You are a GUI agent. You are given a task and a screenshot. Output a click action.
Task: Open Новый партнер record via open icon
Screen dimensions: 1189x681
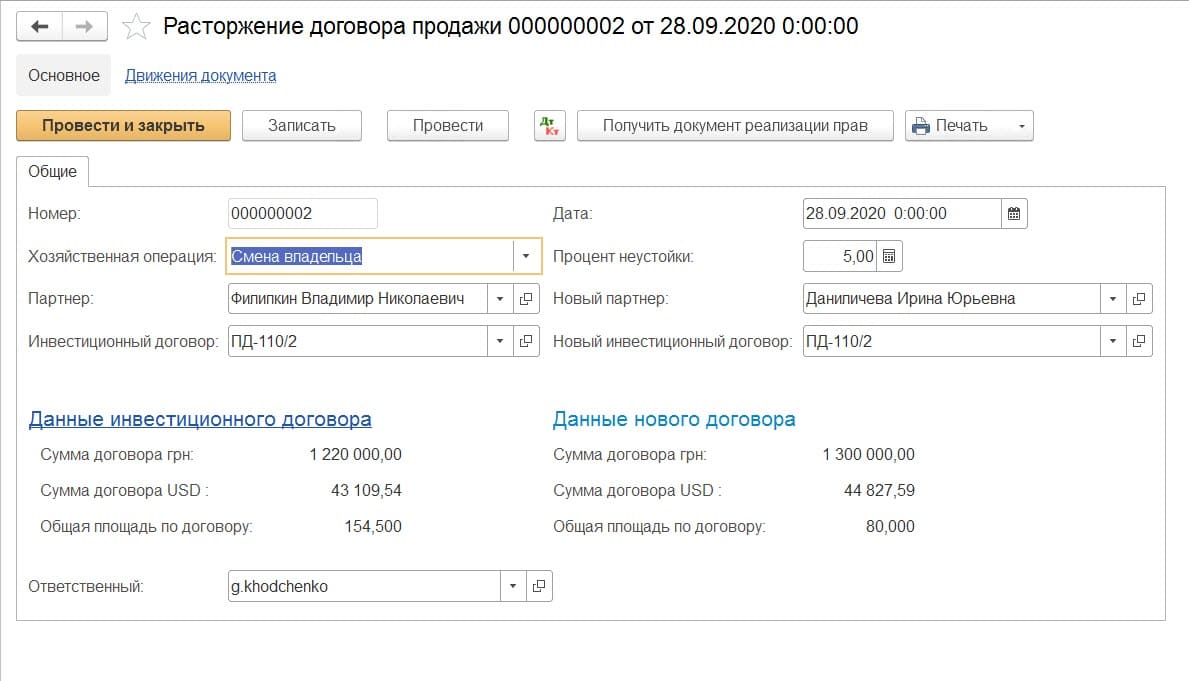tap(1139, 298)
